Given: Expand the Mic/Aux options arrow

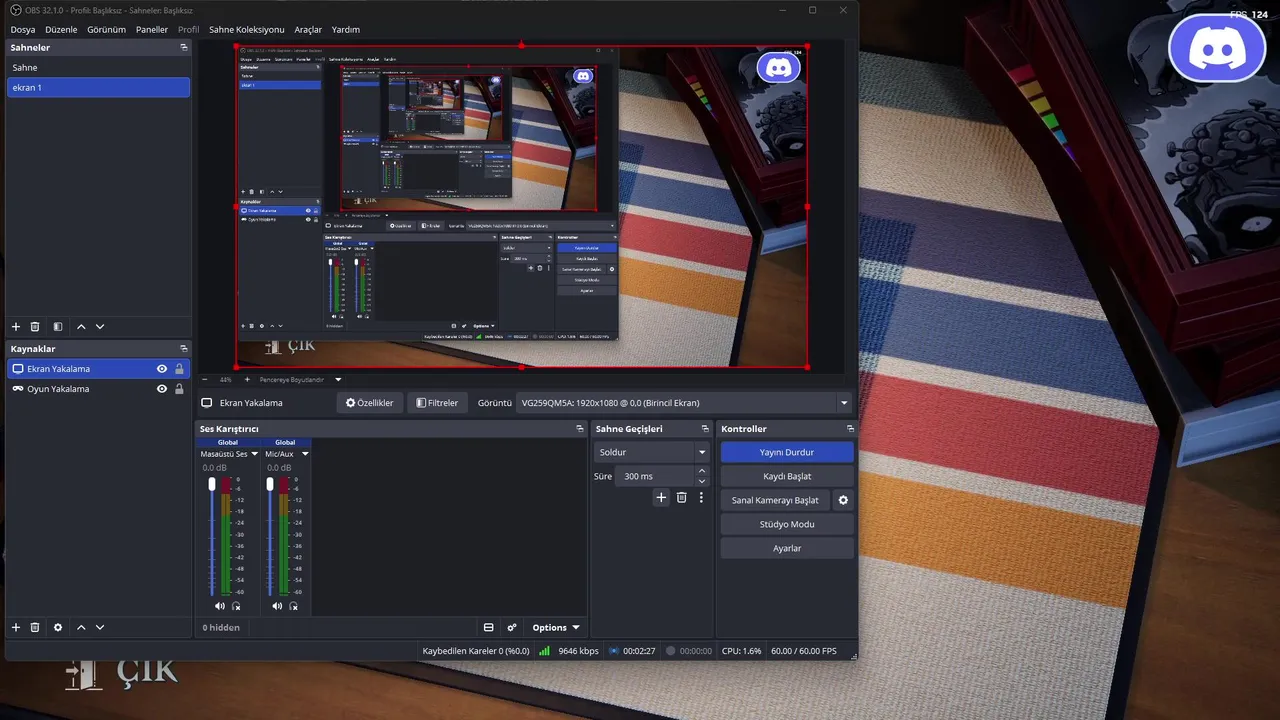Looking at the screenshot, I should coord(305,454).
